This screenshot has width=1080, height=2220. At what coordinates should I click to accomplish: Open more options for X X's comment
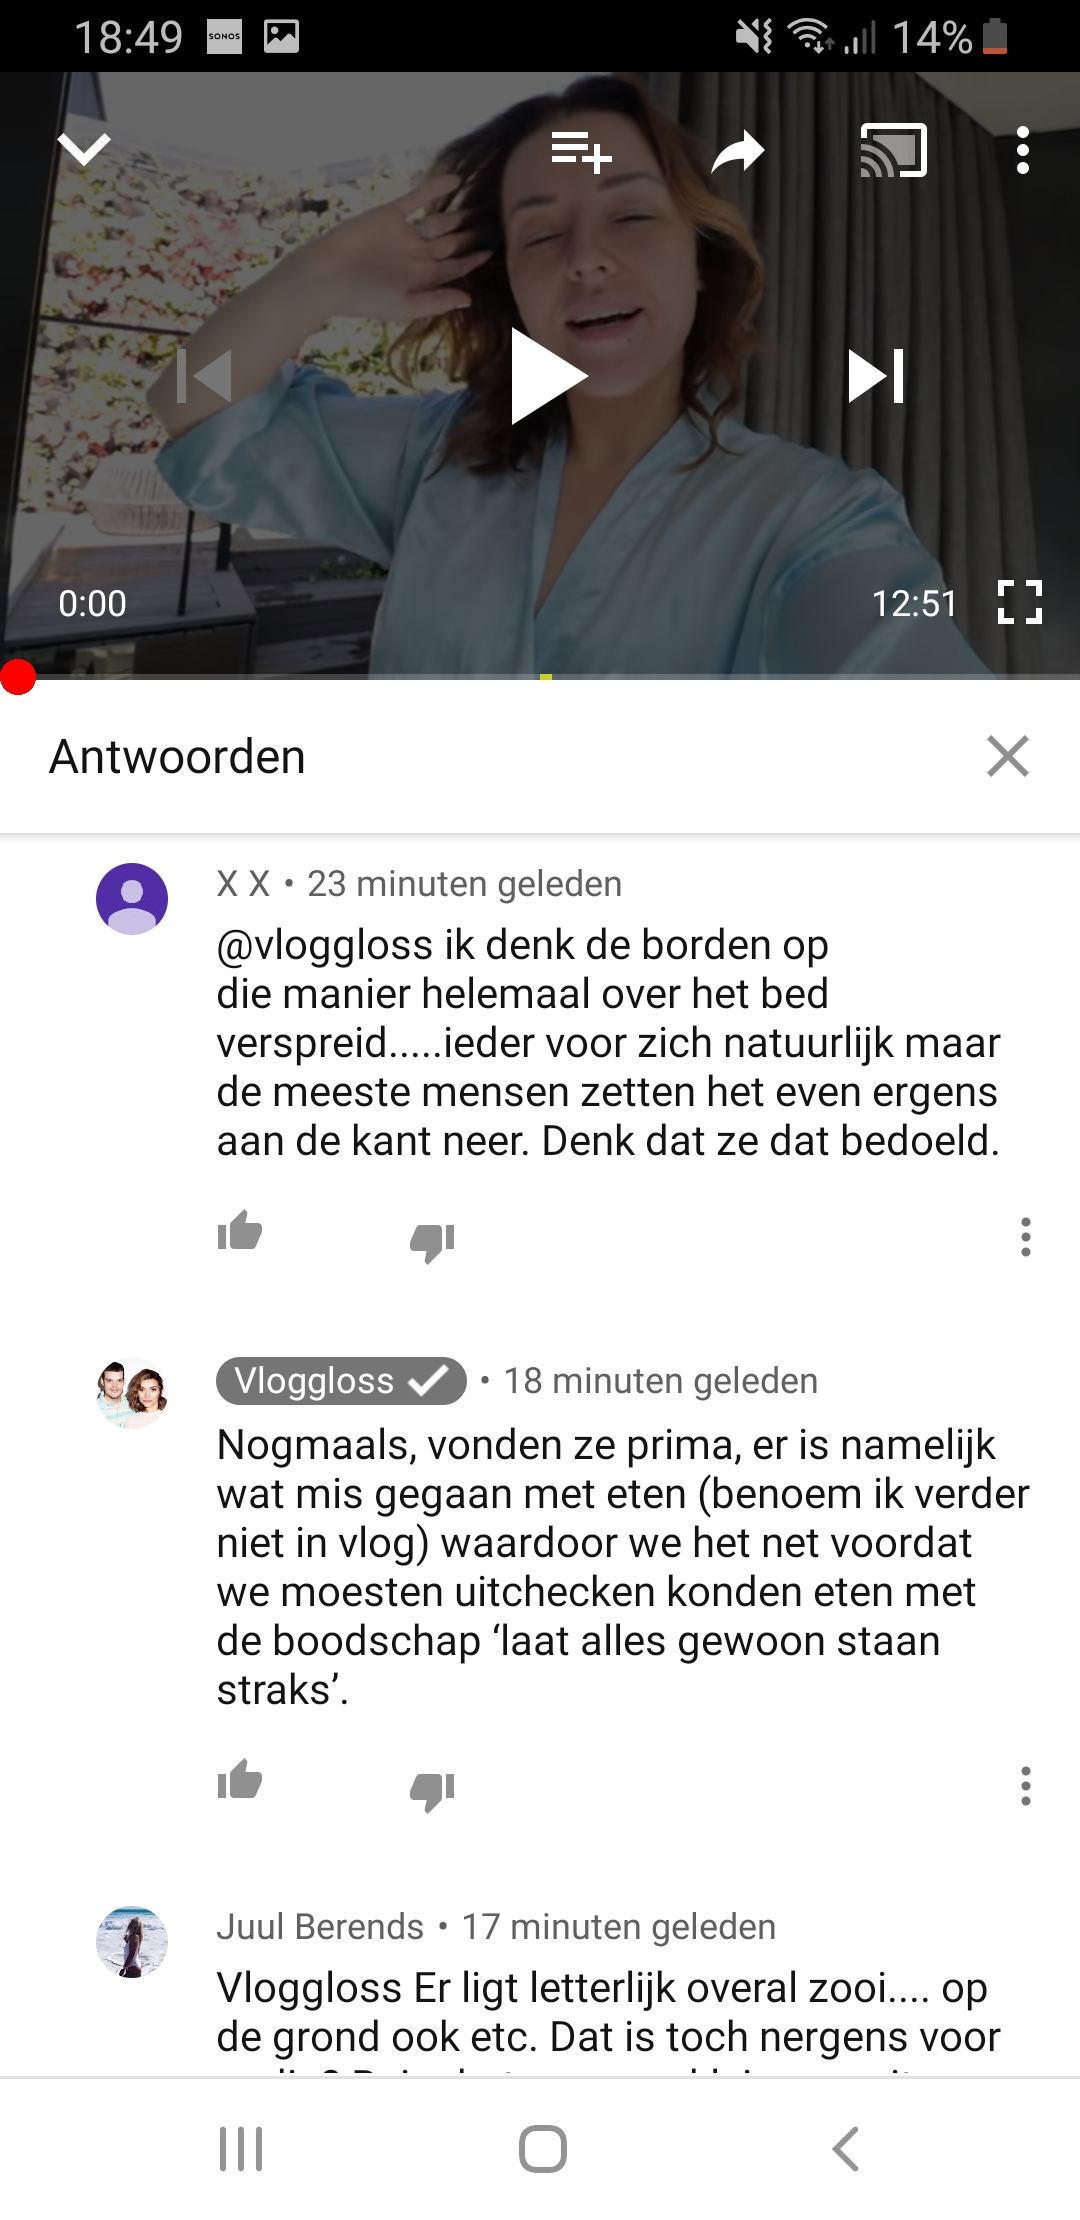point(1025,1237)
